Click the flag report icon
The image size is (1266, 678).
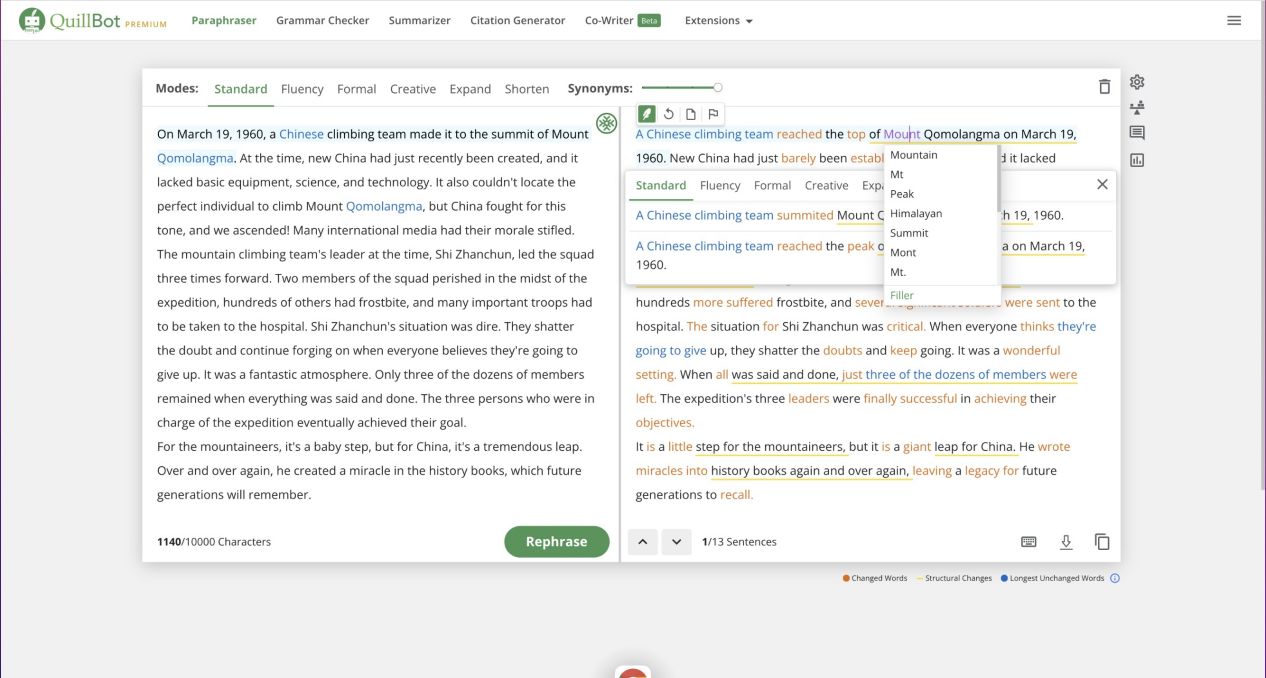713,114
